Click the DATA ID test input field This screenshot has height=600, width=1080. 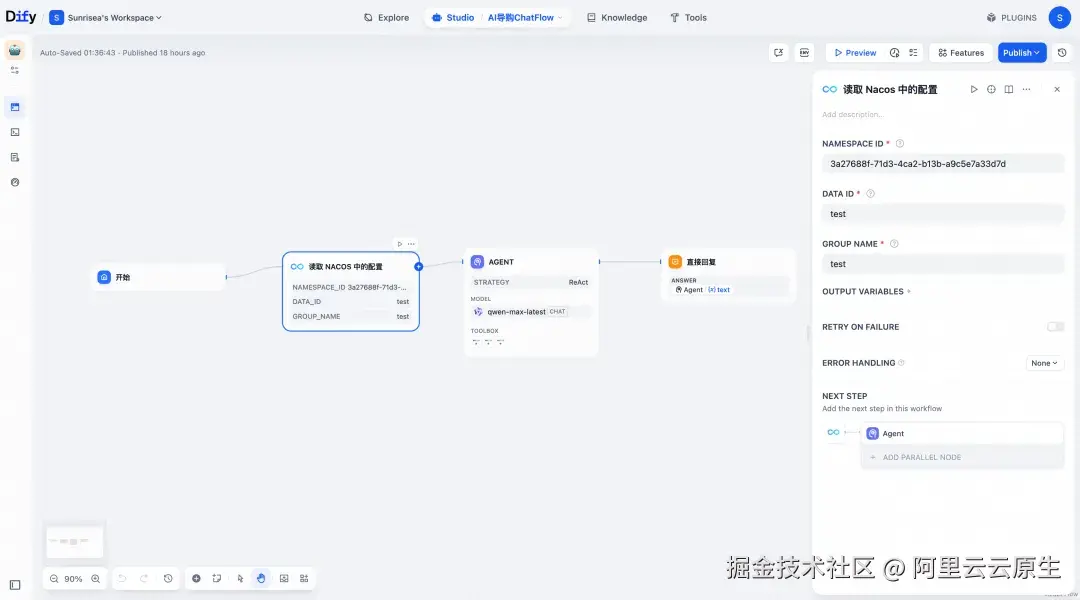pyautogui.click(x=940, y=213)
